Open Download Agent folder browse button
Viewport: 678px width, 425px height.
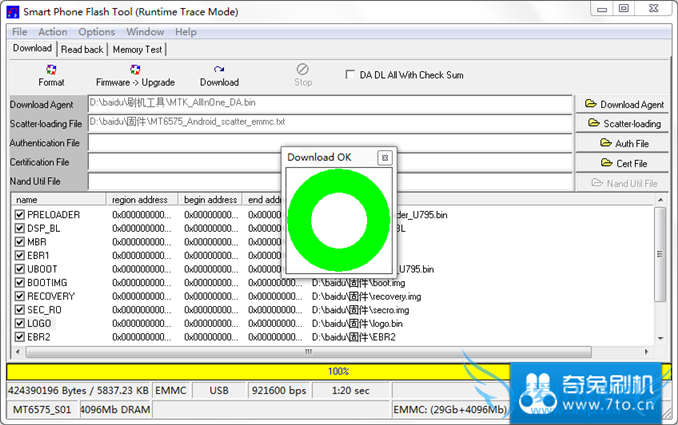coord(624,104)
